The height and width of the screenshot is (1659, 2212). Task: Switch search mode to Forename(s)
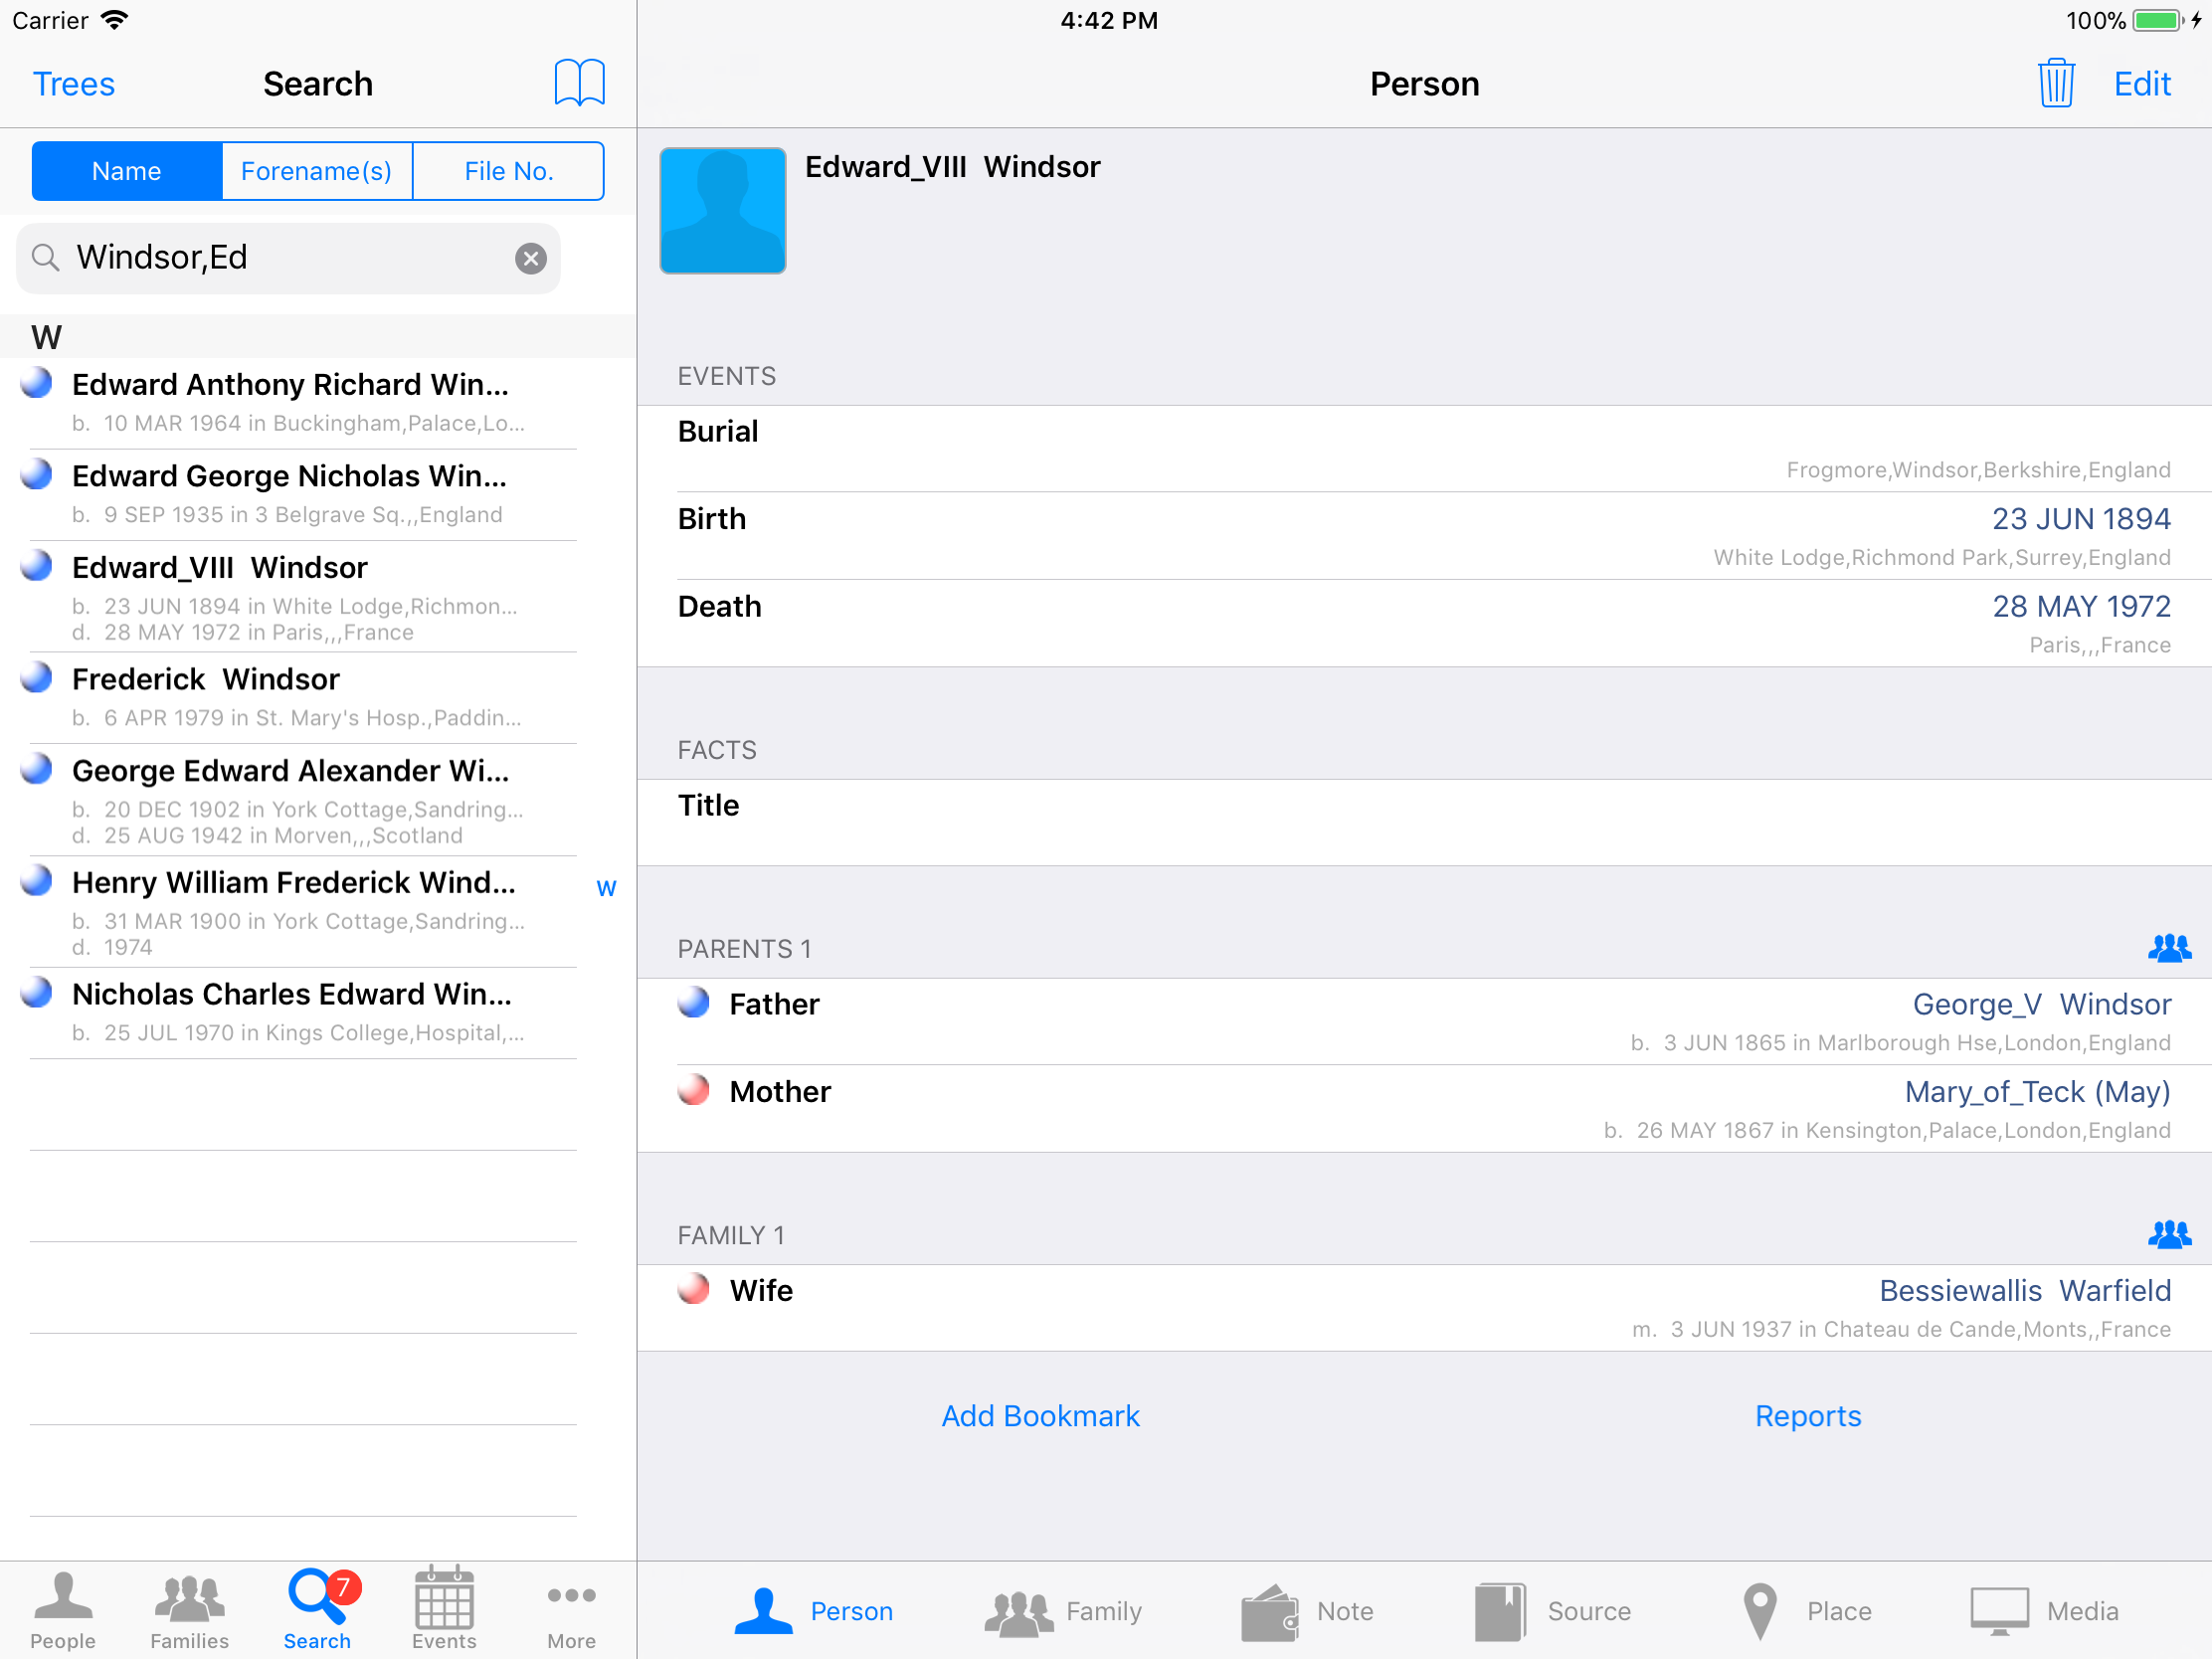click(317, 171)
